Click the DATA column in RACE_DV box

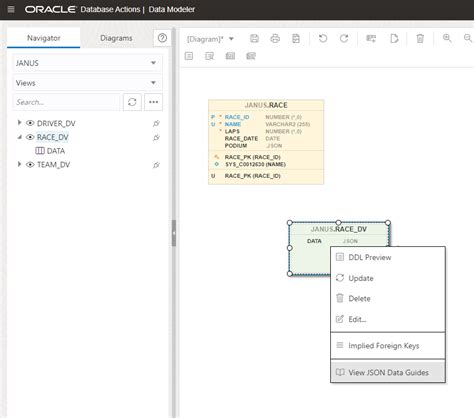click(314, 241)
